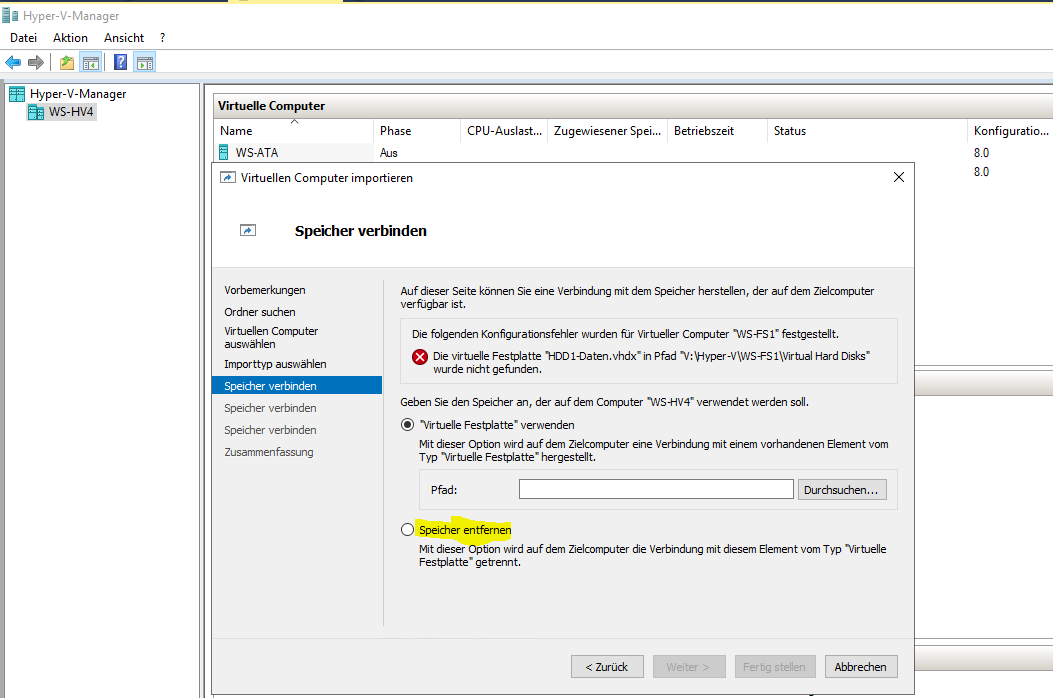Click the Pfad input field
Screen dimensions: 1053x698
pos(656,489)
